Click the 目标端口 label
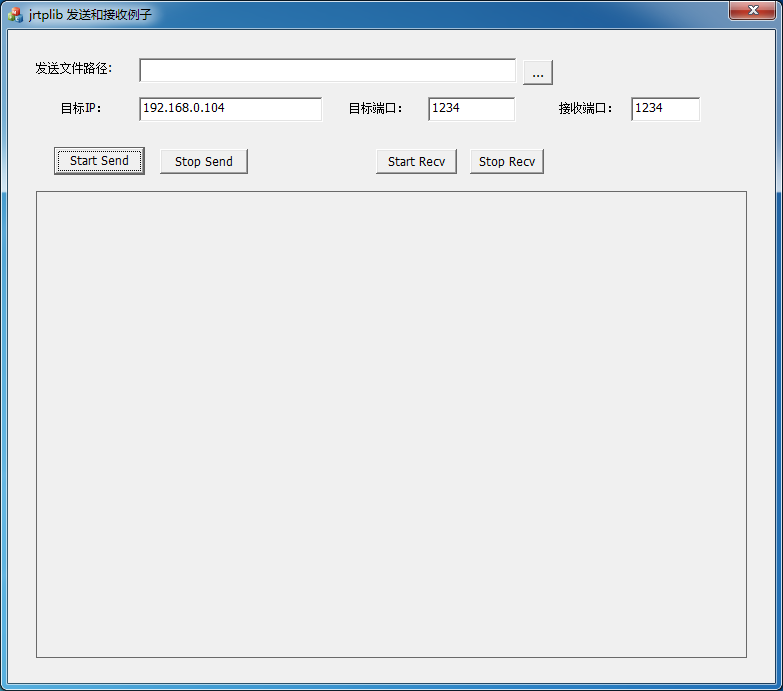 pyautogui.click(x=375, y=108)
